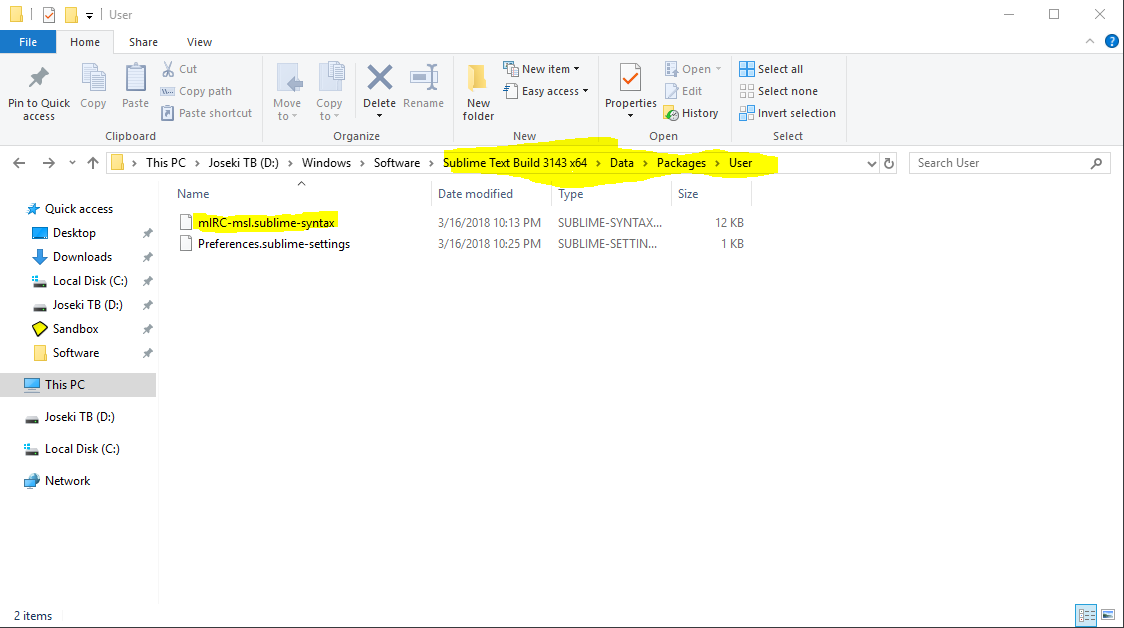Click Packages breadcrumb in address bar
1124x628 pixels.
pos(681,163)
